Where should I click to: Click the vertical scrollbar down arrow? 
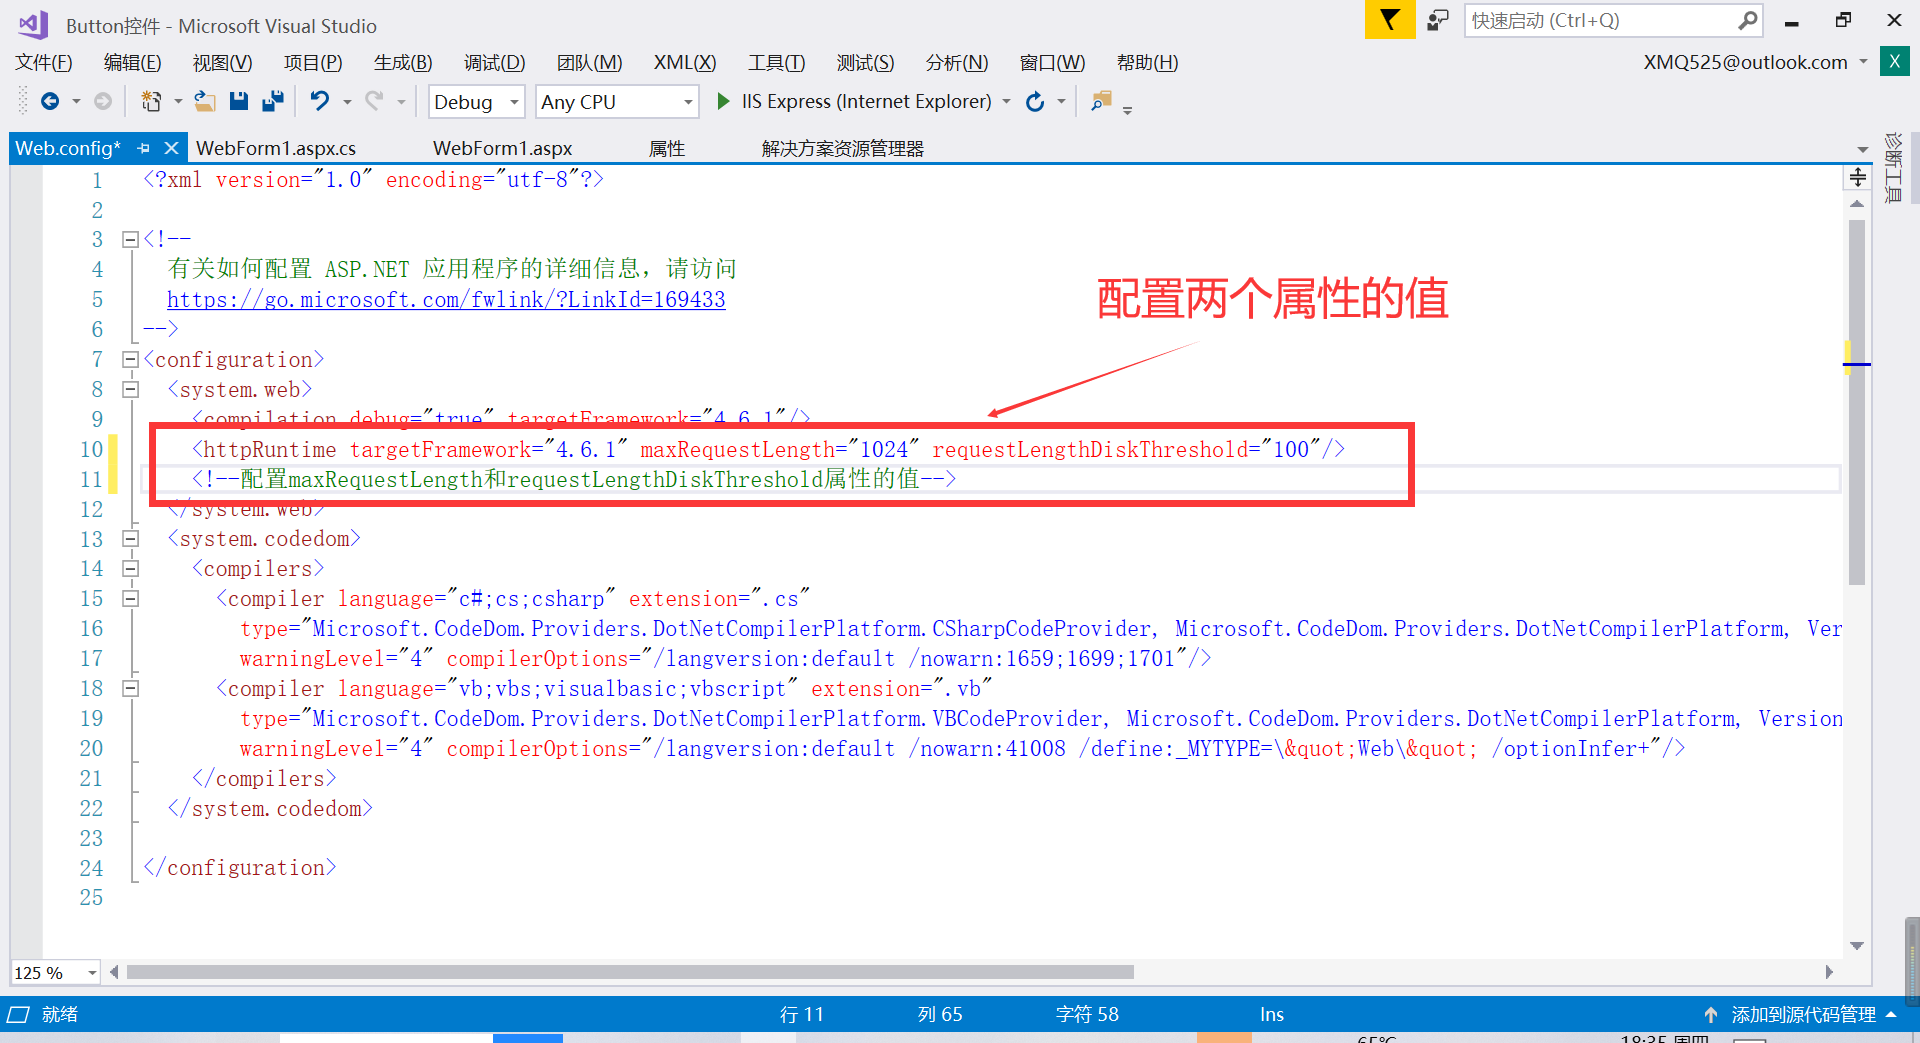(x=1857, y=946)
